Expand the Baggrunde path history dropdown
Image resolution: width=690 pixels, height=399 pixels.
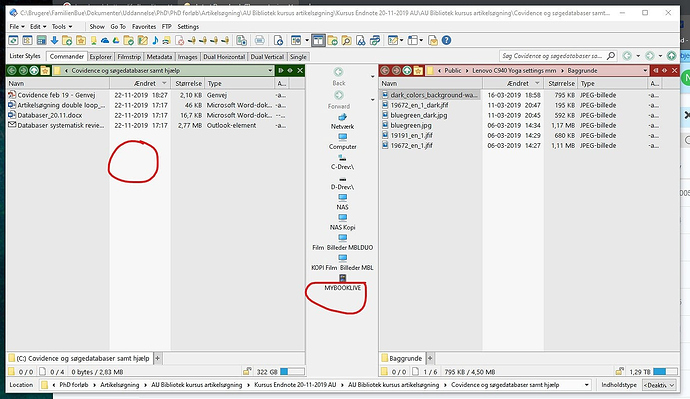pos(645,70)
